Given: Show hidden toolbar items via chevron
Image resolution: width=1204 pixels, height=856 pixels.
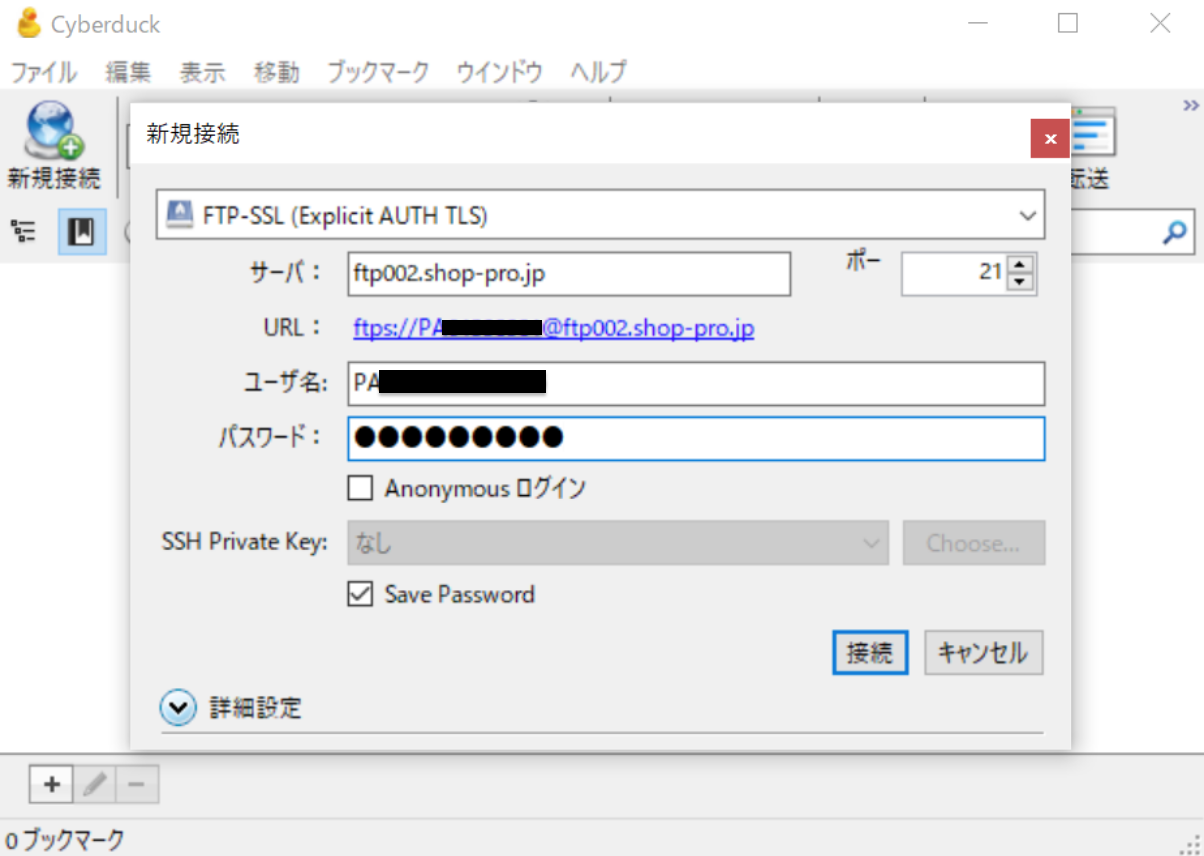Looking at the screenshot, I should coord(1190,106).
